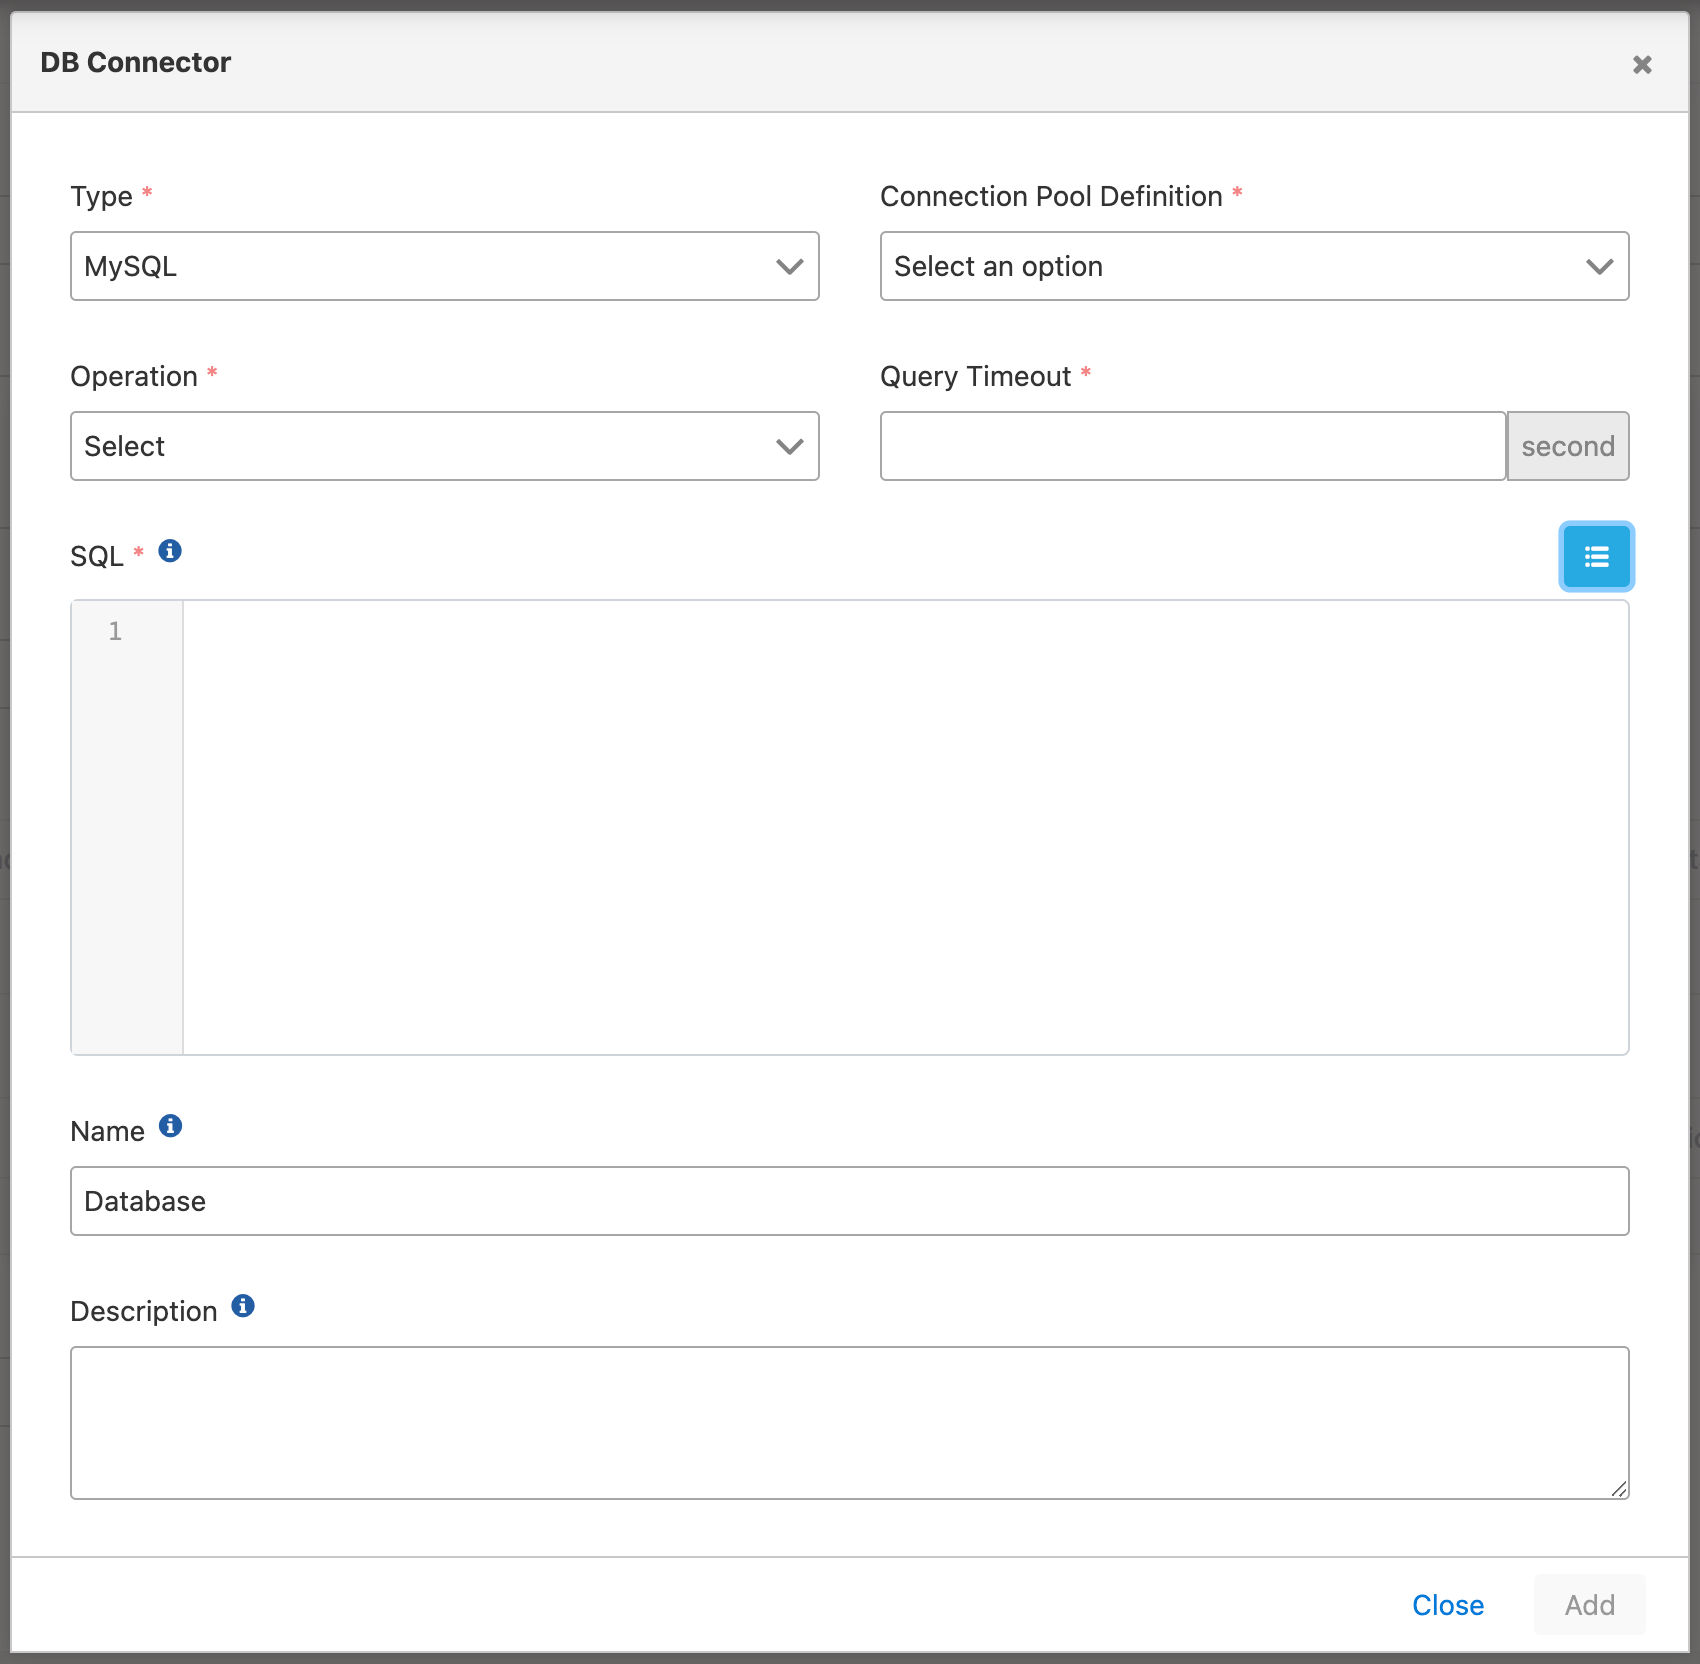This screenshot has width=1700, height=1664.
Task: Focus the Description text area
Action: pos(849,1422)
